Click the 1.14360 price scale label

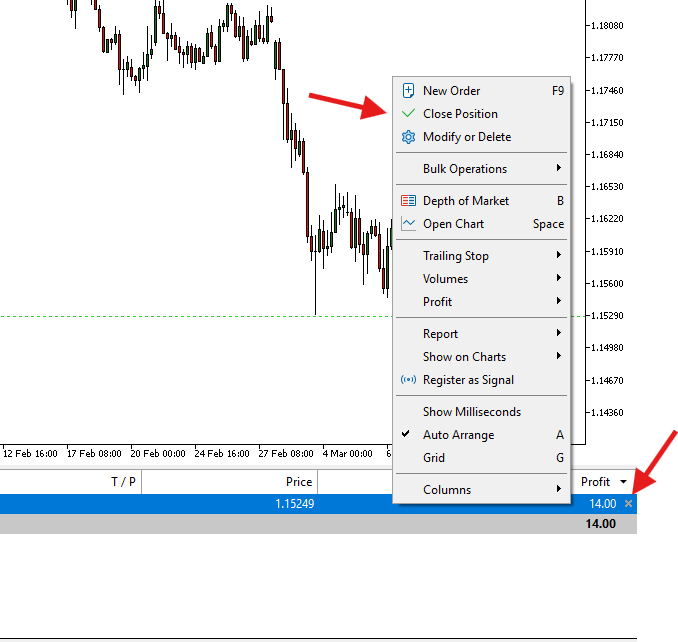(x=607, y=412)
